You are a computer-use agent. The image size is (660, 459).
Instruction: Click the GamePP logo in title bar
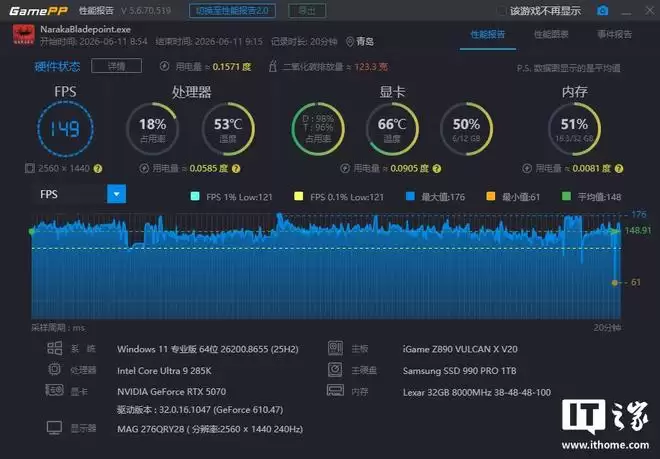point(38,11)
